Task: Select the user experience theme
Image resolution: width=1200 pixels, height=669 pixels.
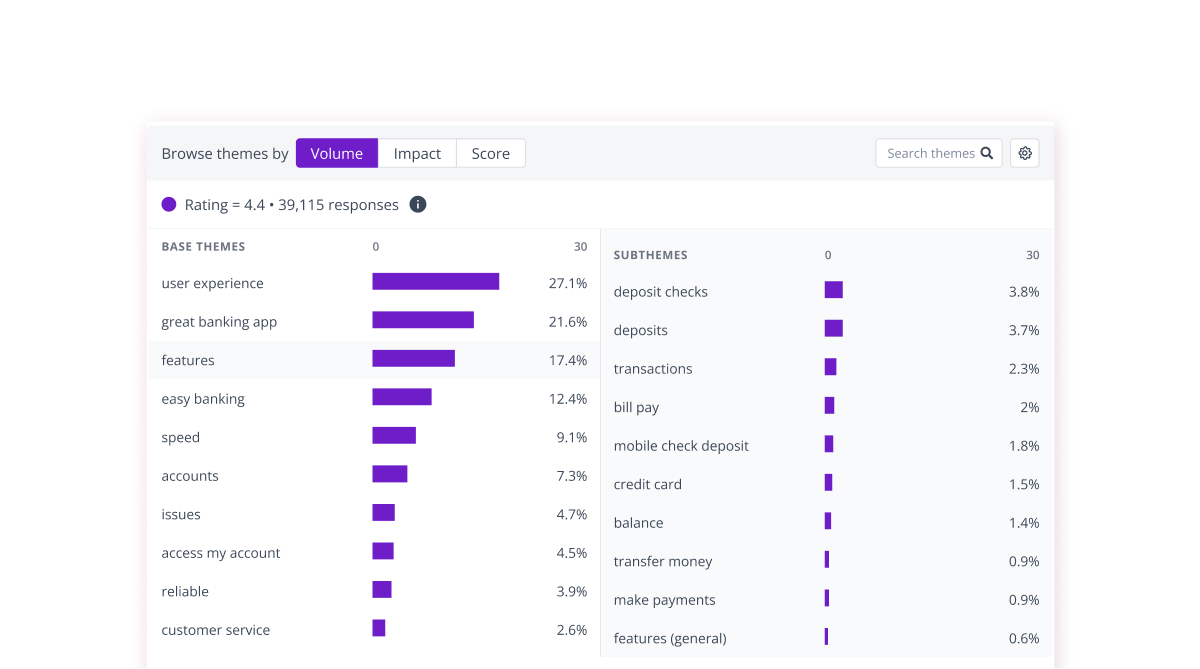Action: (x=213, y=283)
